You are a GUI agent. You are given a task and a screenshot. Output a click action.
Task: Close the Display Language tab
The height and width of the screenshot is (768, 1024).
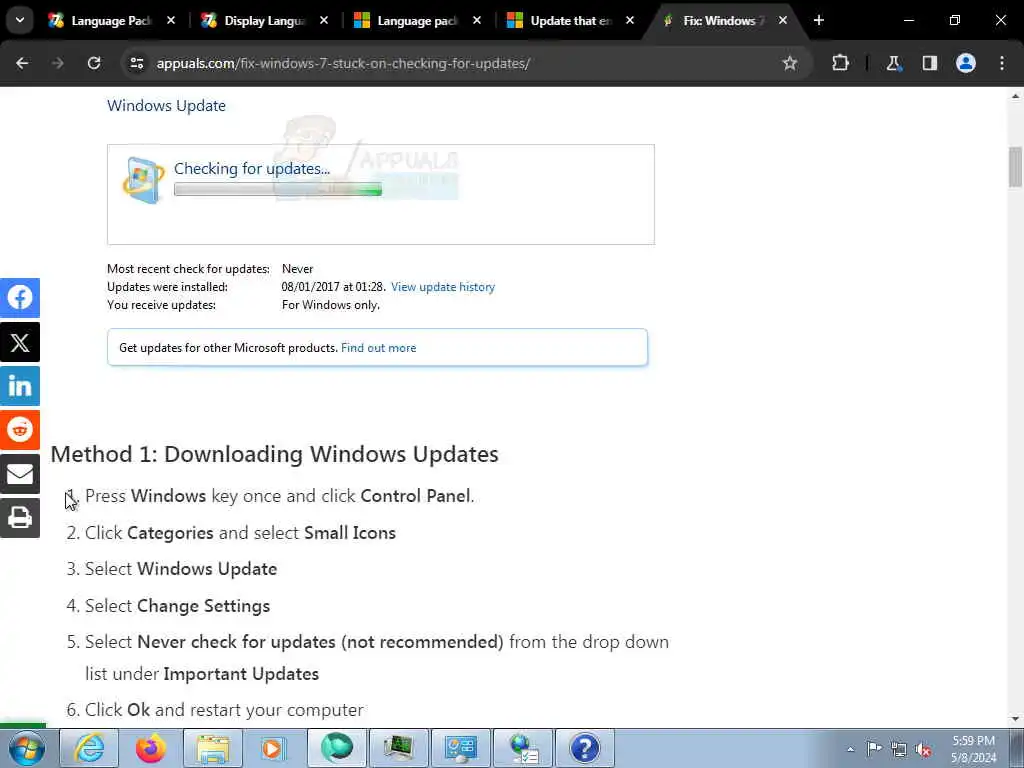pos(324,20)
